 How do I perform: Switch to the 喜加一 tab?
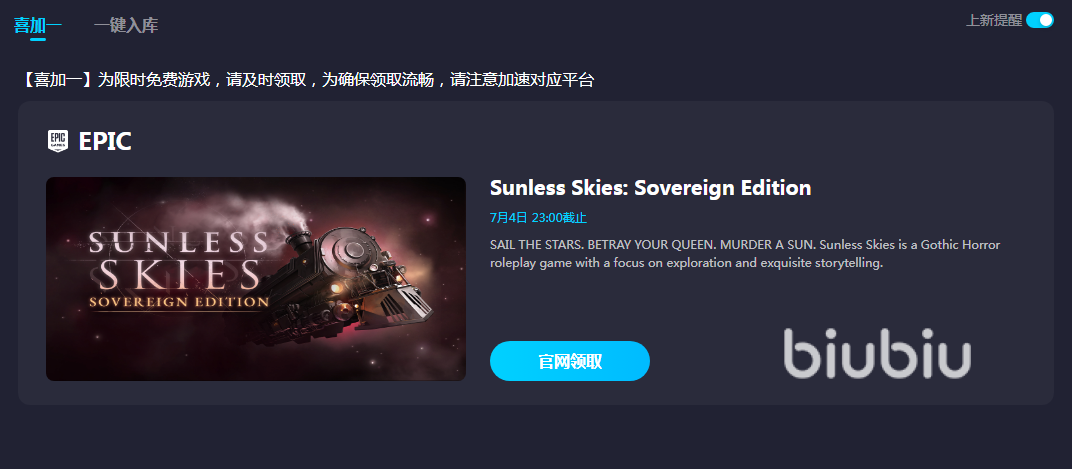pyautogui.click(x=38, y=26)
